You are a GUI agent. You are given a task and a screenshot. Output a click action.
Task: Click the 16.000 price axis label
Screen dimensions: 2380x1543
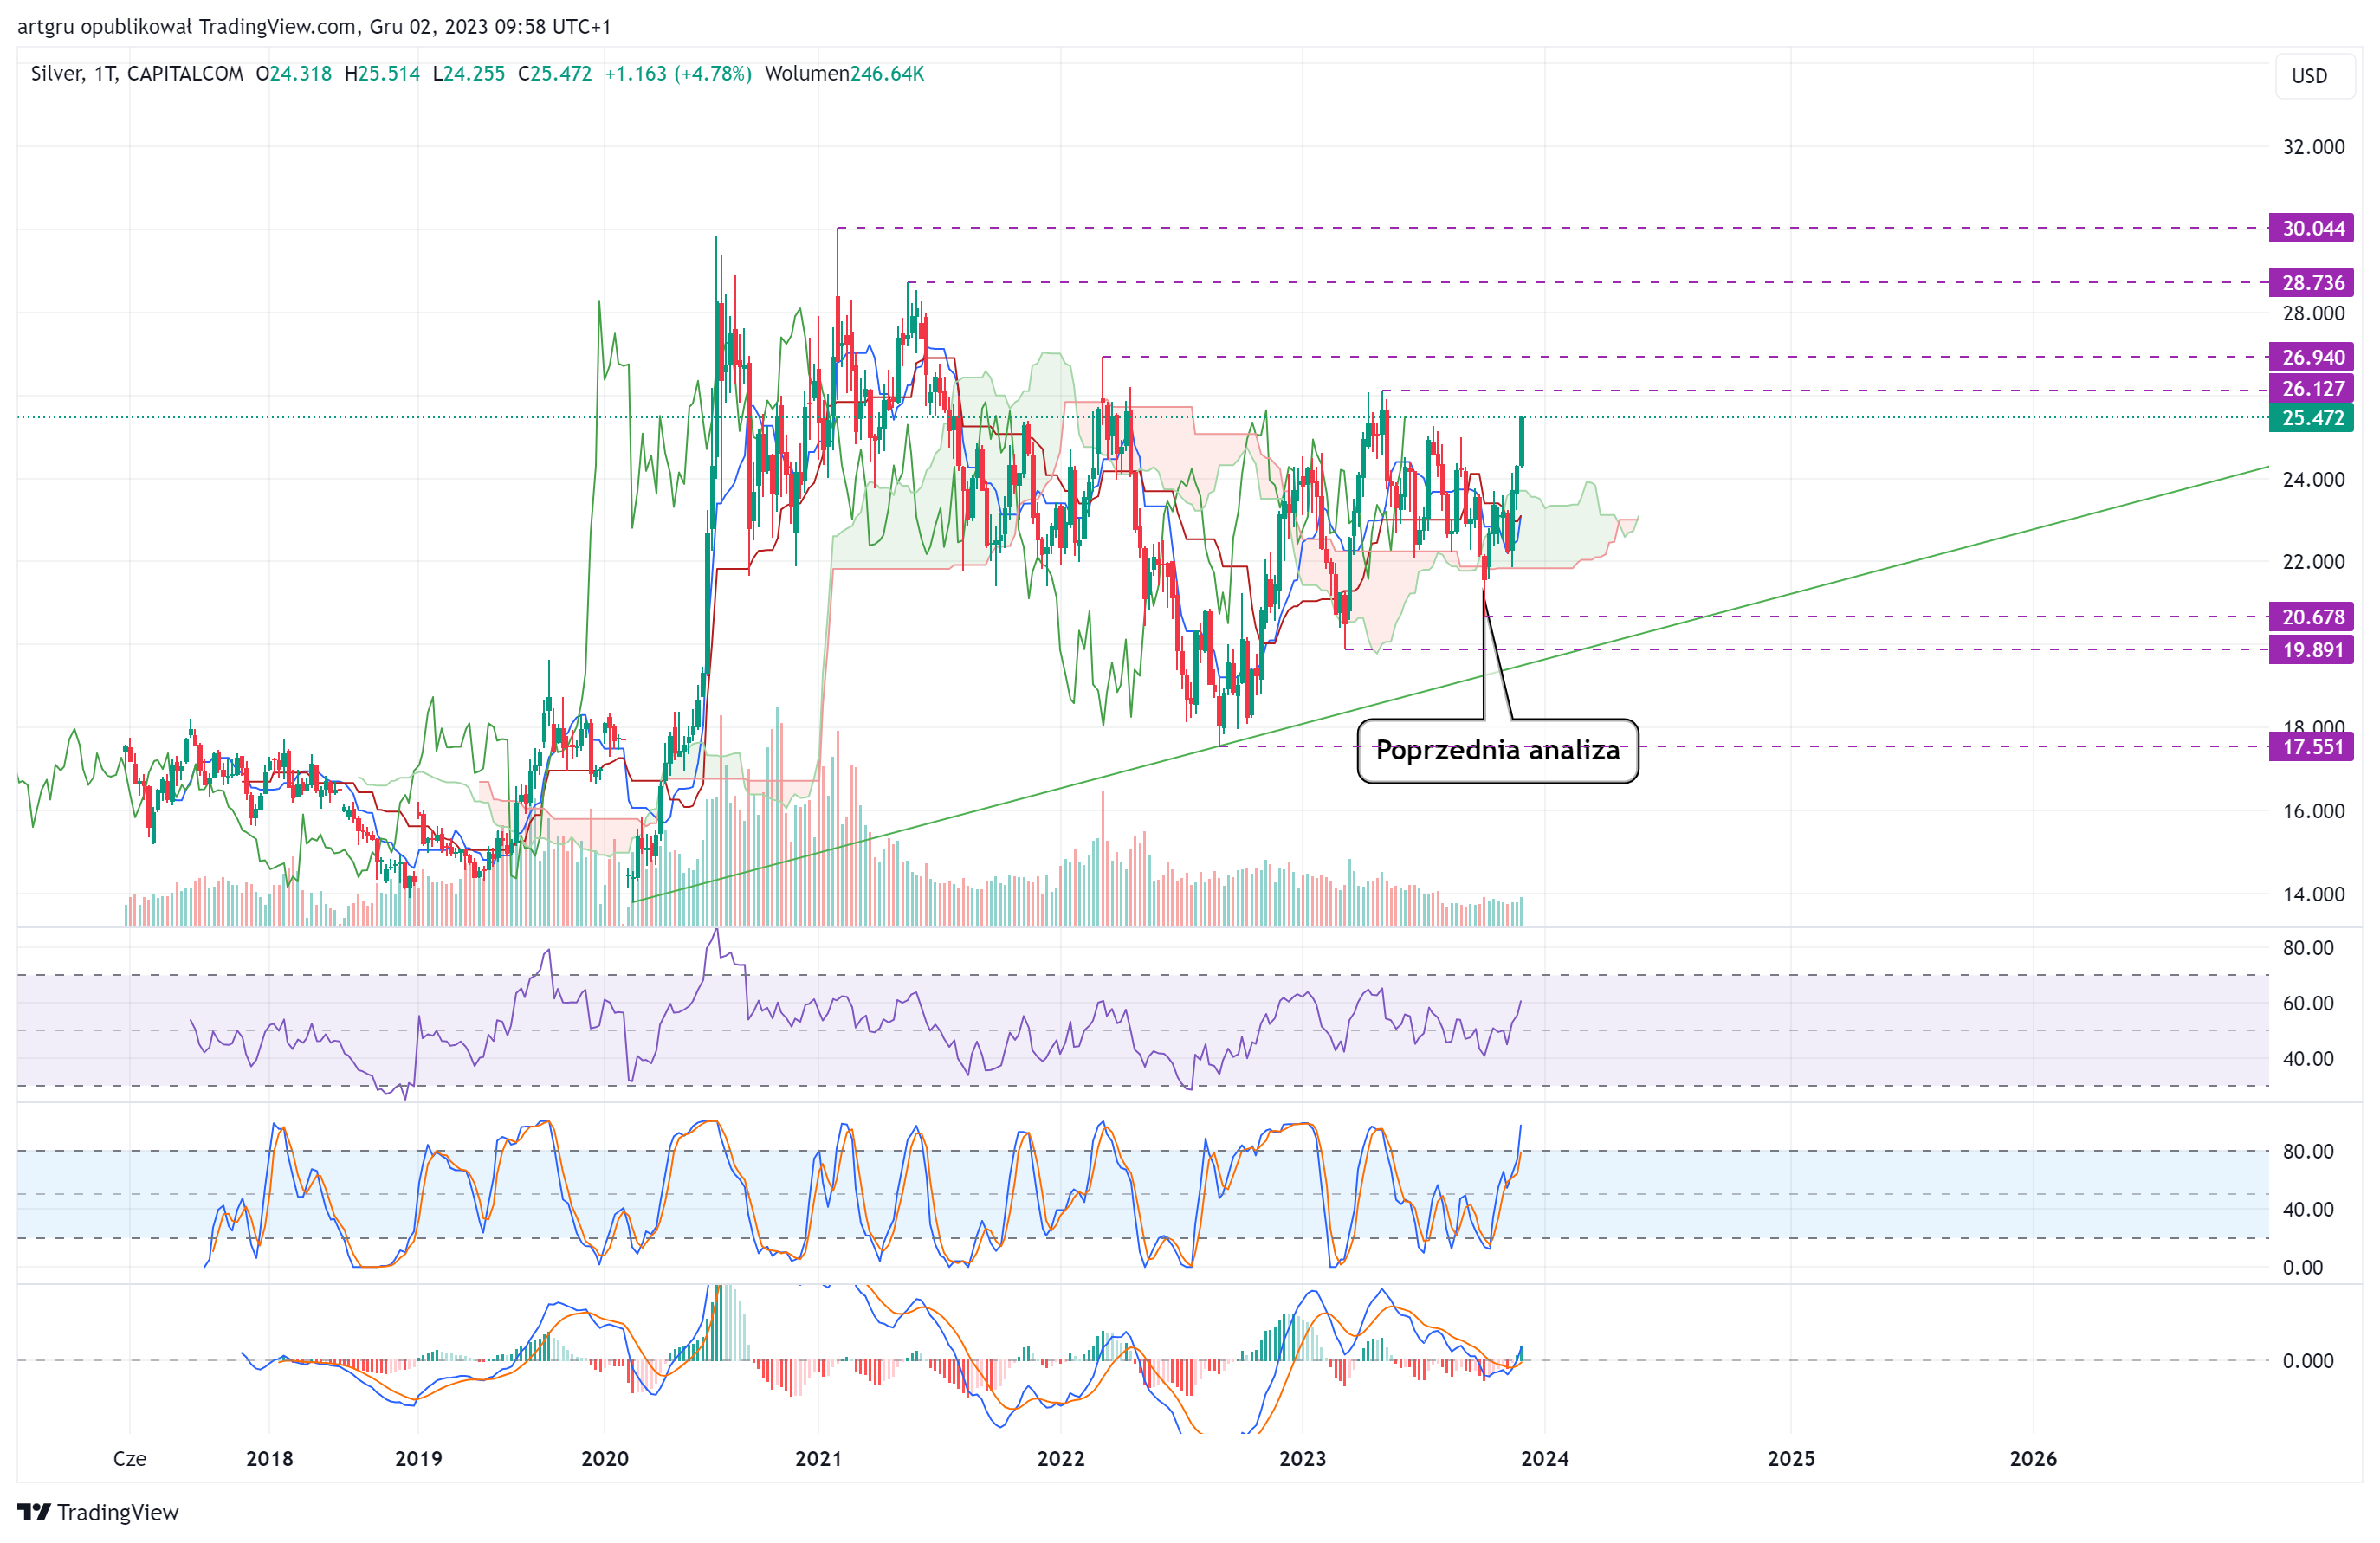point(2313,811)
